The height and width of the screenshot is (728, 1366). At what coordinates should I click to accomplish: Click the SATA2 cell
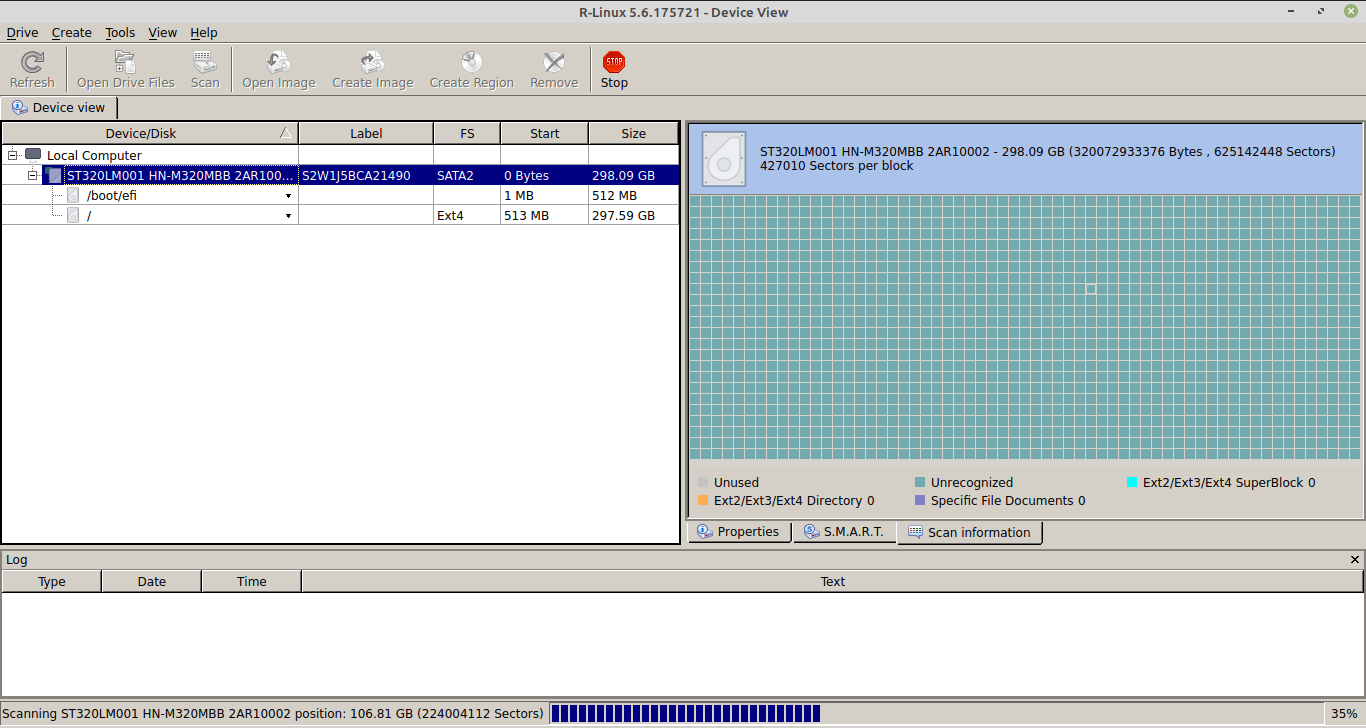pyautogui.click(x=467, y=175)
